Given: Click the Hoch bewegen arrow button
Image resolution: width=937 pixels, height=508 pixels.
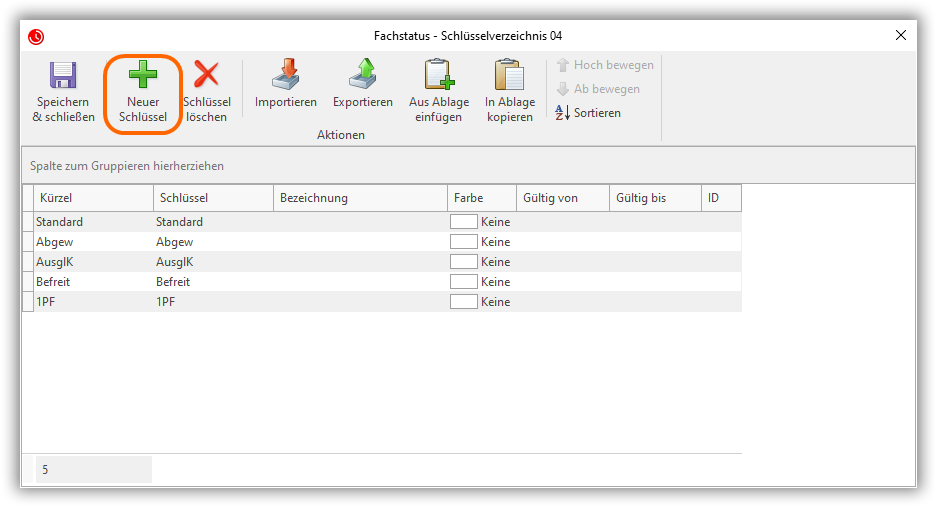Looking at the screenshot, I should point(604,65).
